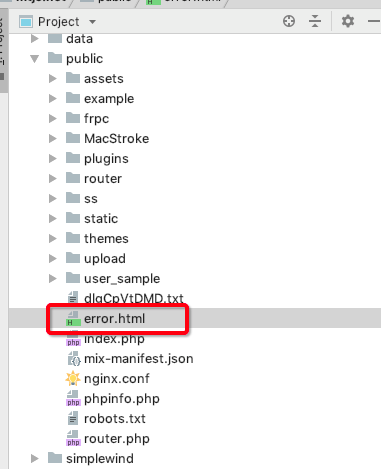Click the robots.txt file icon
Screen dimensions: 381x469
[73, 418]
